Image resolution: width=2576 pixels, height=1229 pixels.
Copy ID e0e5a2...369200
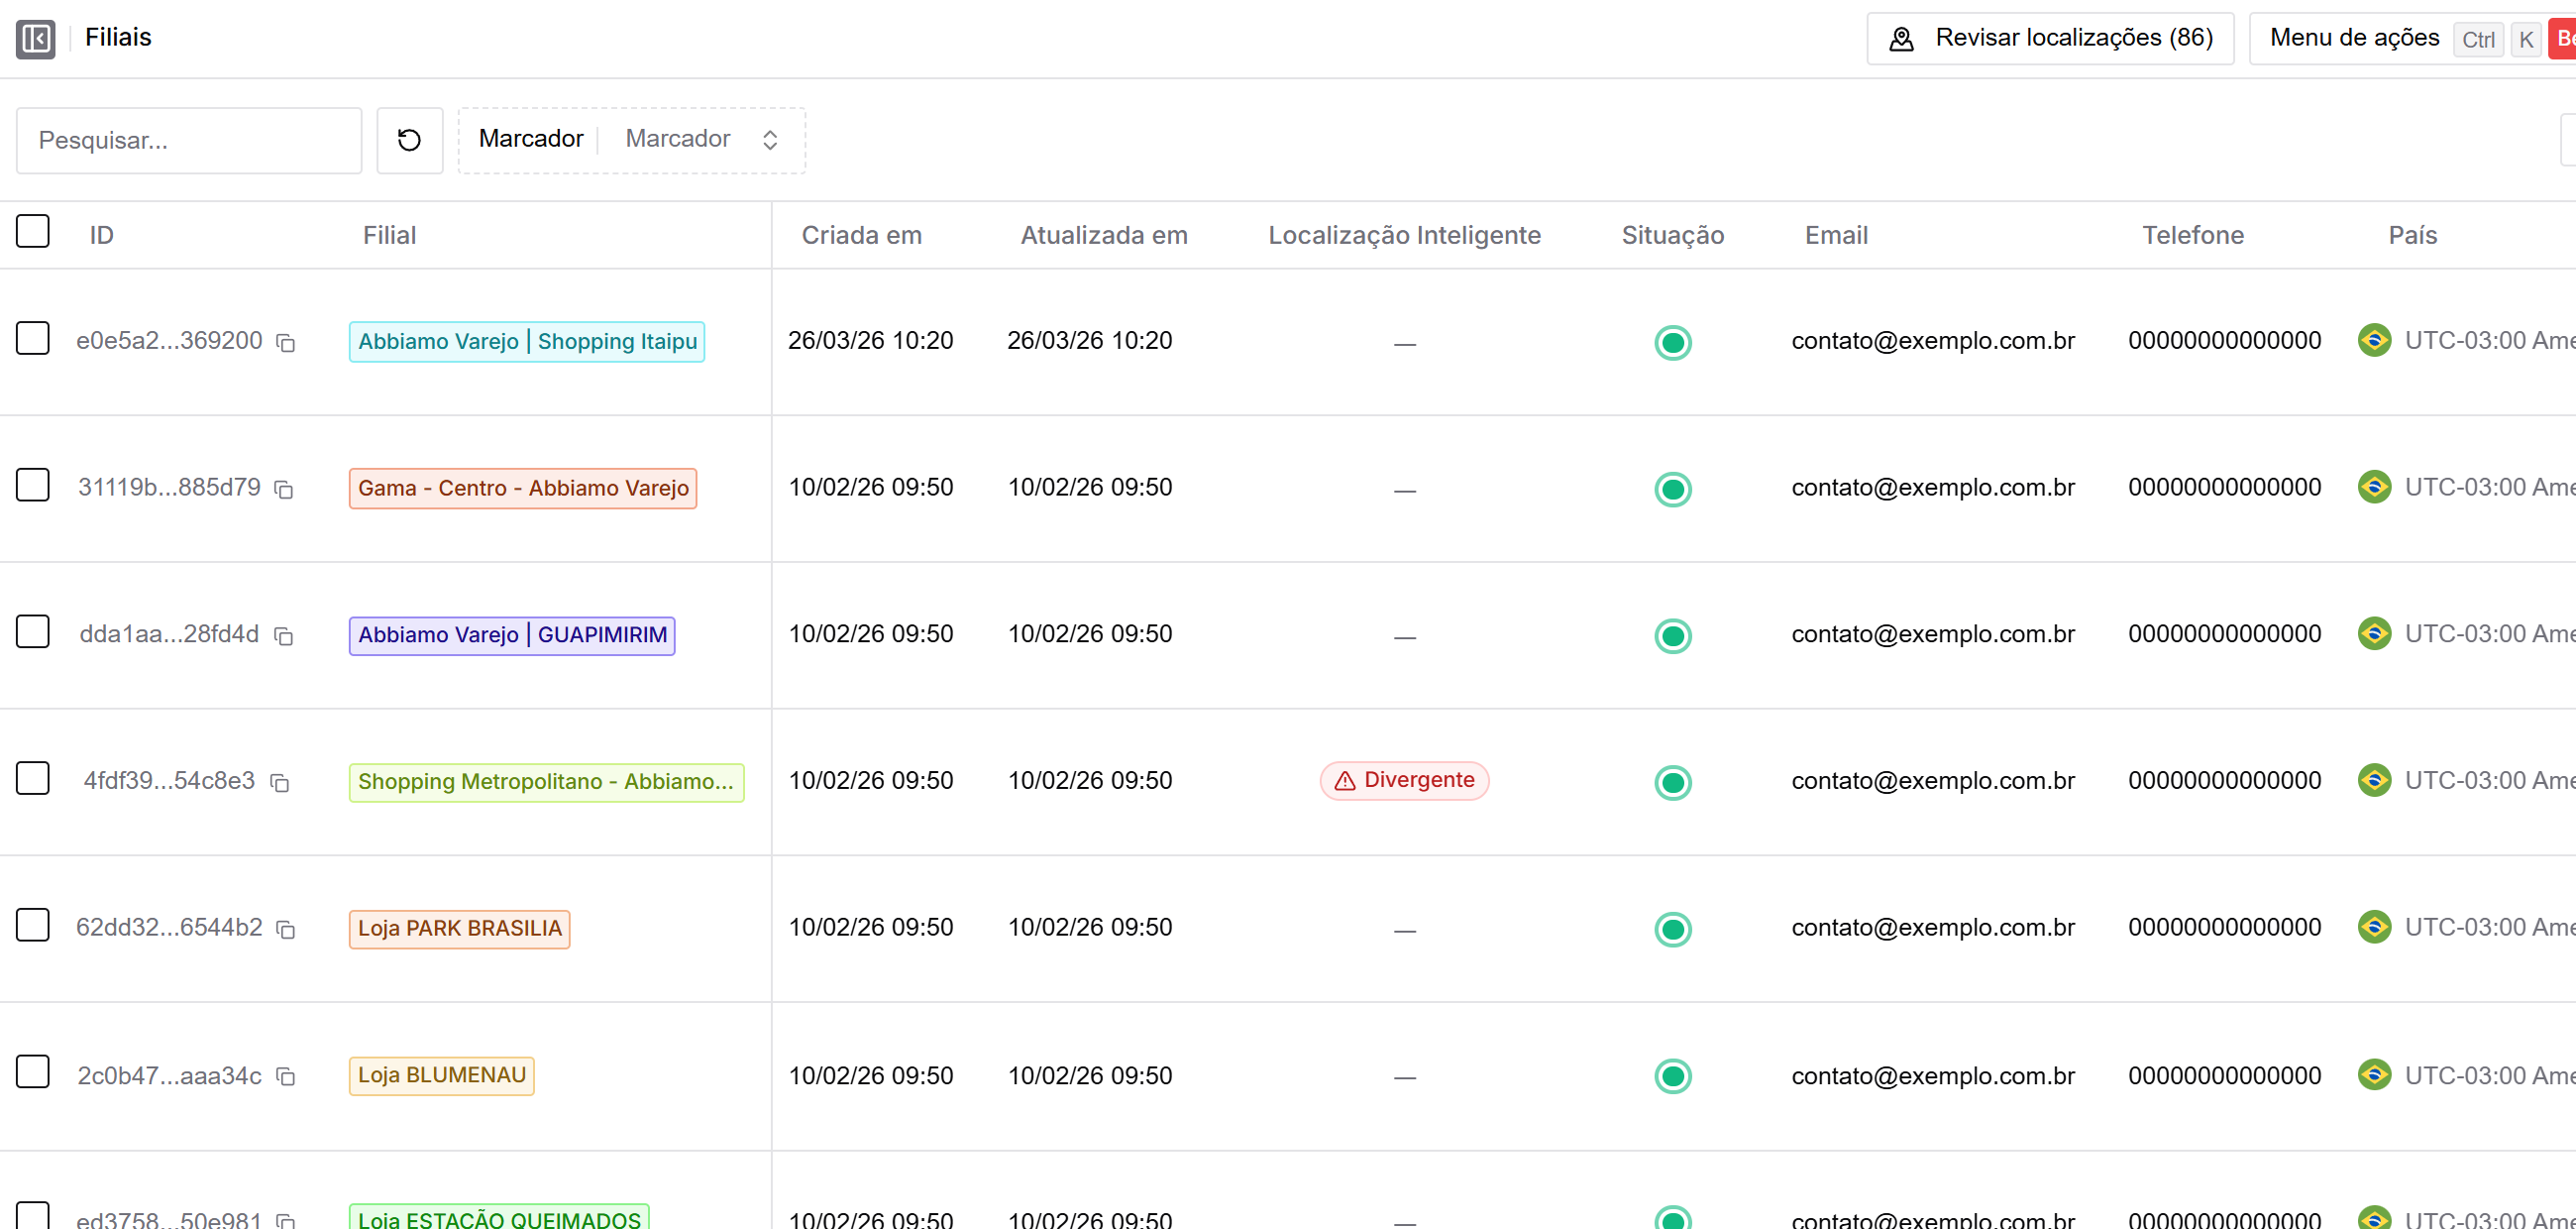(x=286, y=343)
